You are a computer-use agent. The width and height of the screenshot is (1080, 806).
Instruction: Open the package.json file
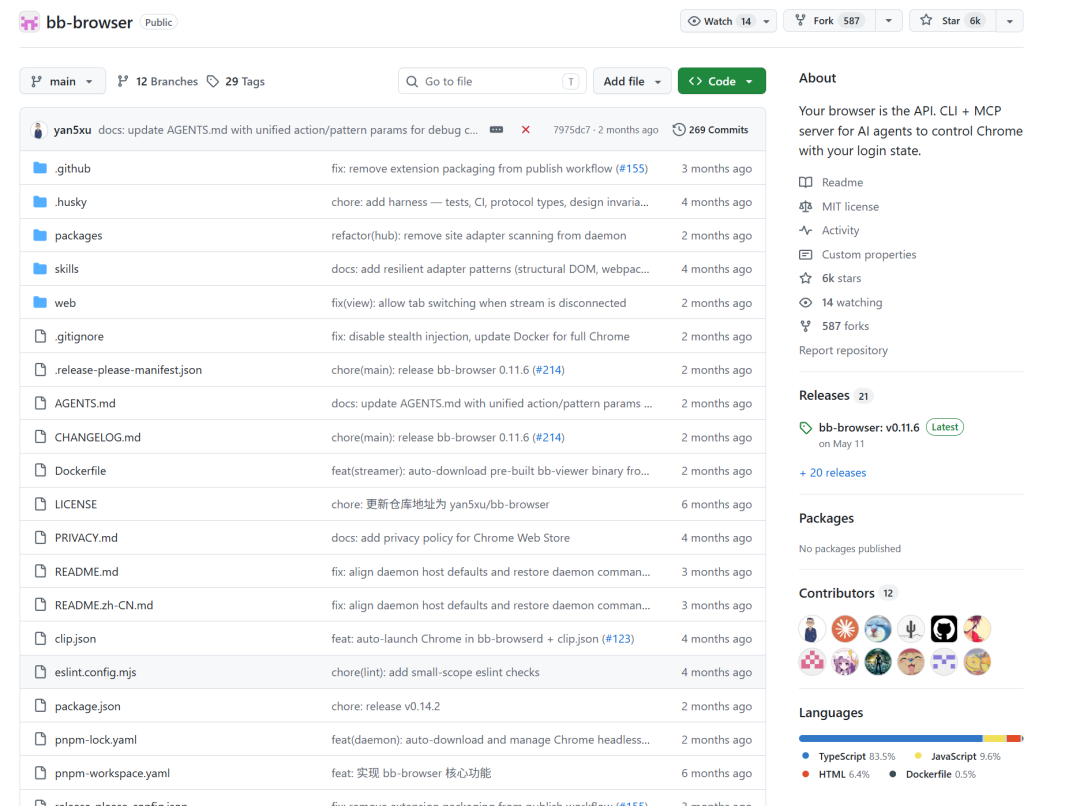coord(87,706)
